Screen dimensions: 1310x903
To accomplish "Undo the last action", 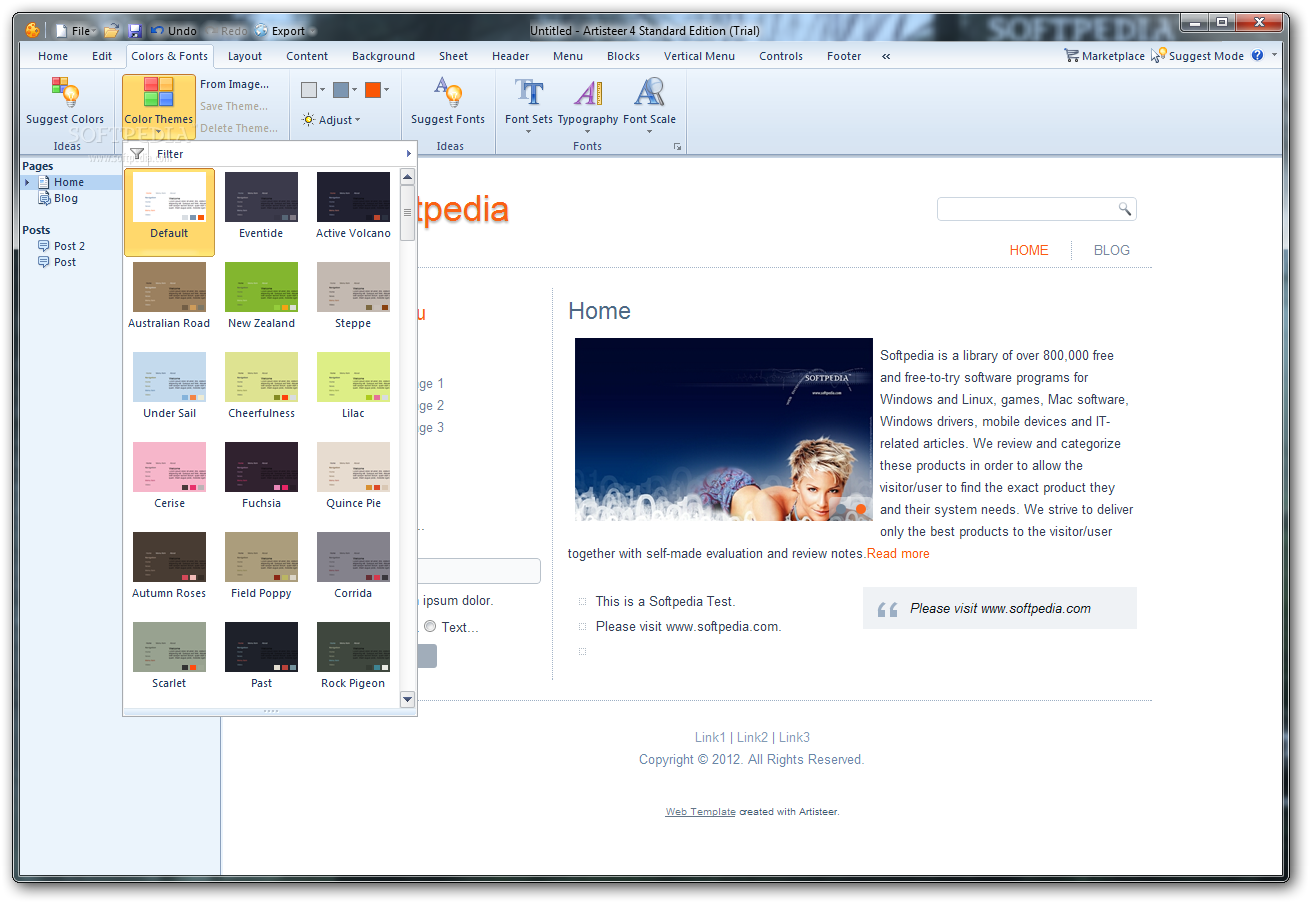I will (x=174, y=31).
